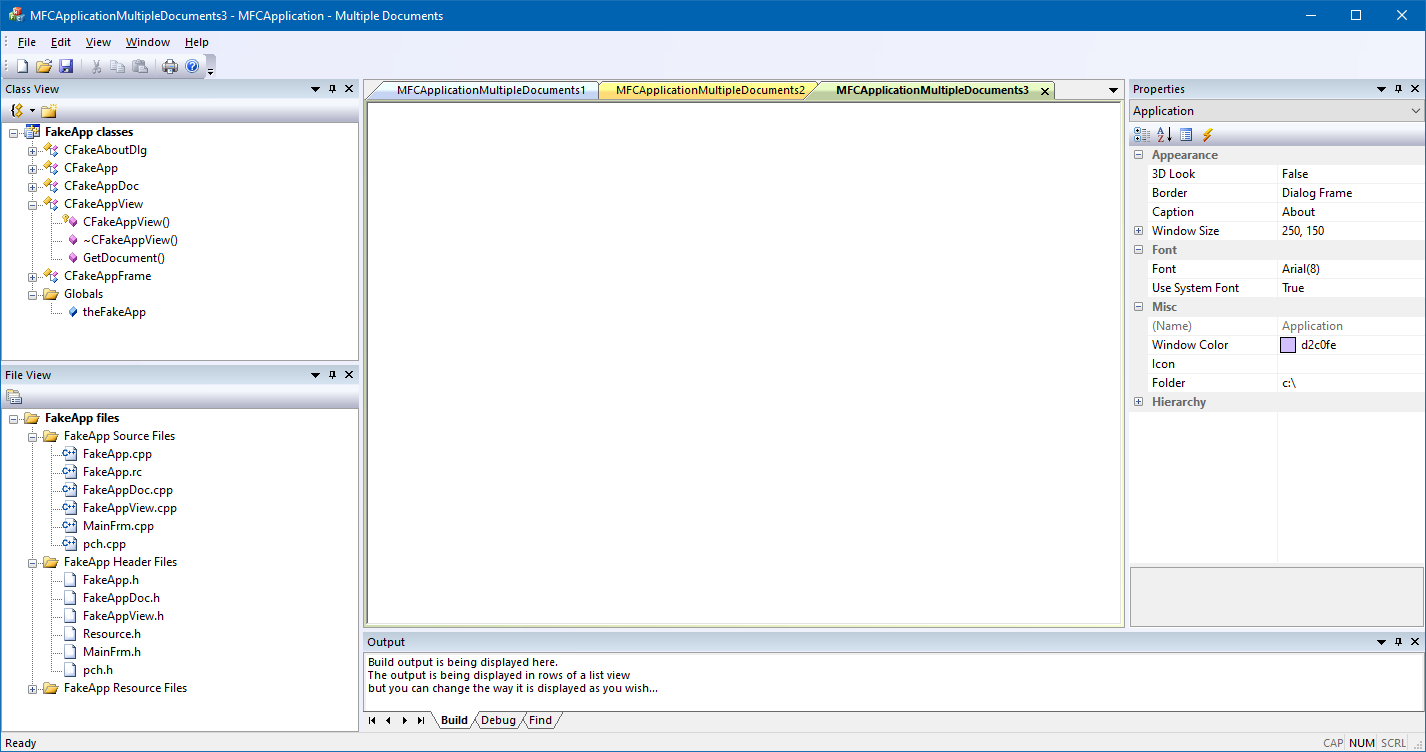
Task: Close the MFCApplicationMultipleDocuments3 document tab
Action: [1044, 90]
